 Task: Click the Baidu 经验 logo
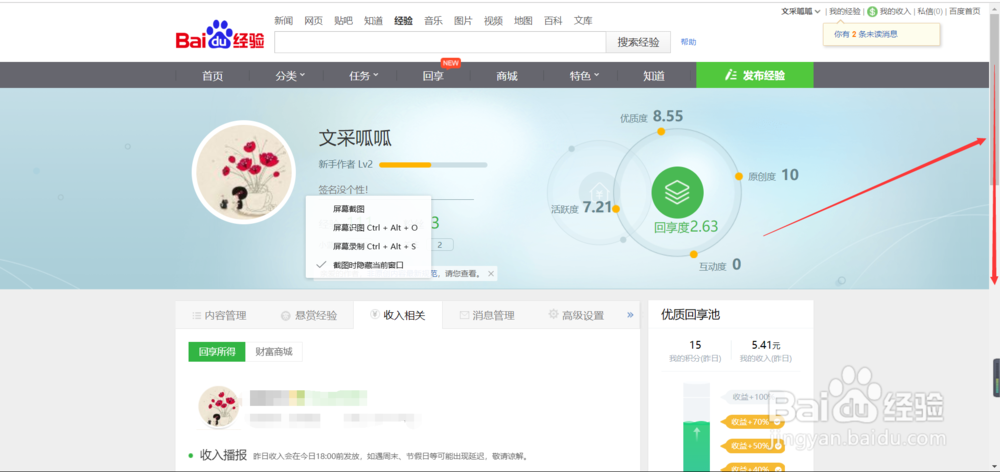click(x=220, y=37)
